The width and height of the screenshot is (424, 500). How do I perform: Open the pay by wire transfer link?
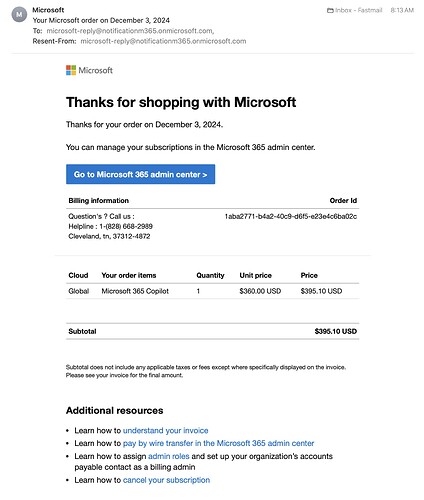pyautogui.click(x=218, y=443)
